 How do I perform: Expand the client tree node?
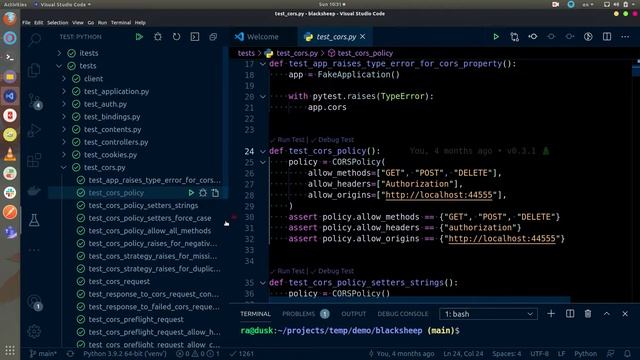64,78
